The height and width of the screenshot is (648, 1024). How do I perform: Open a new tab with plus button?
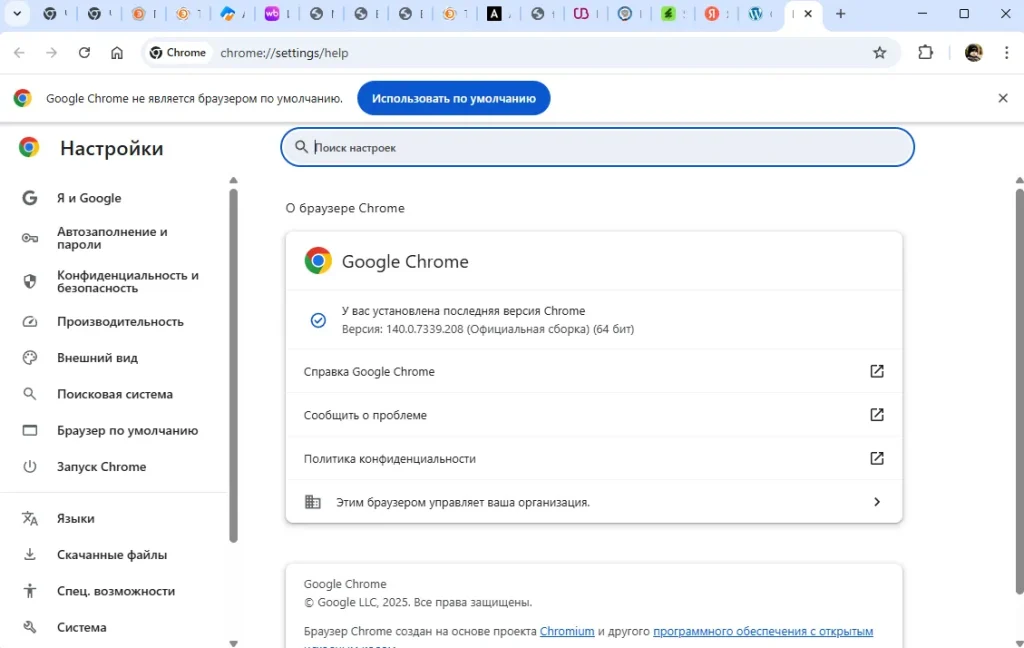pyautogui.click(x=841, y=14)
